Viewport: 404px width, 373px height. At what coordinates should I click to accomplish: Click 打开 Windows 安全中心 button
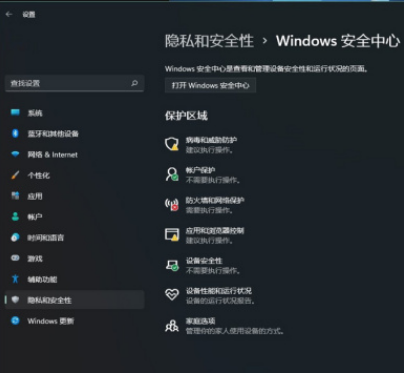[210, 85]
